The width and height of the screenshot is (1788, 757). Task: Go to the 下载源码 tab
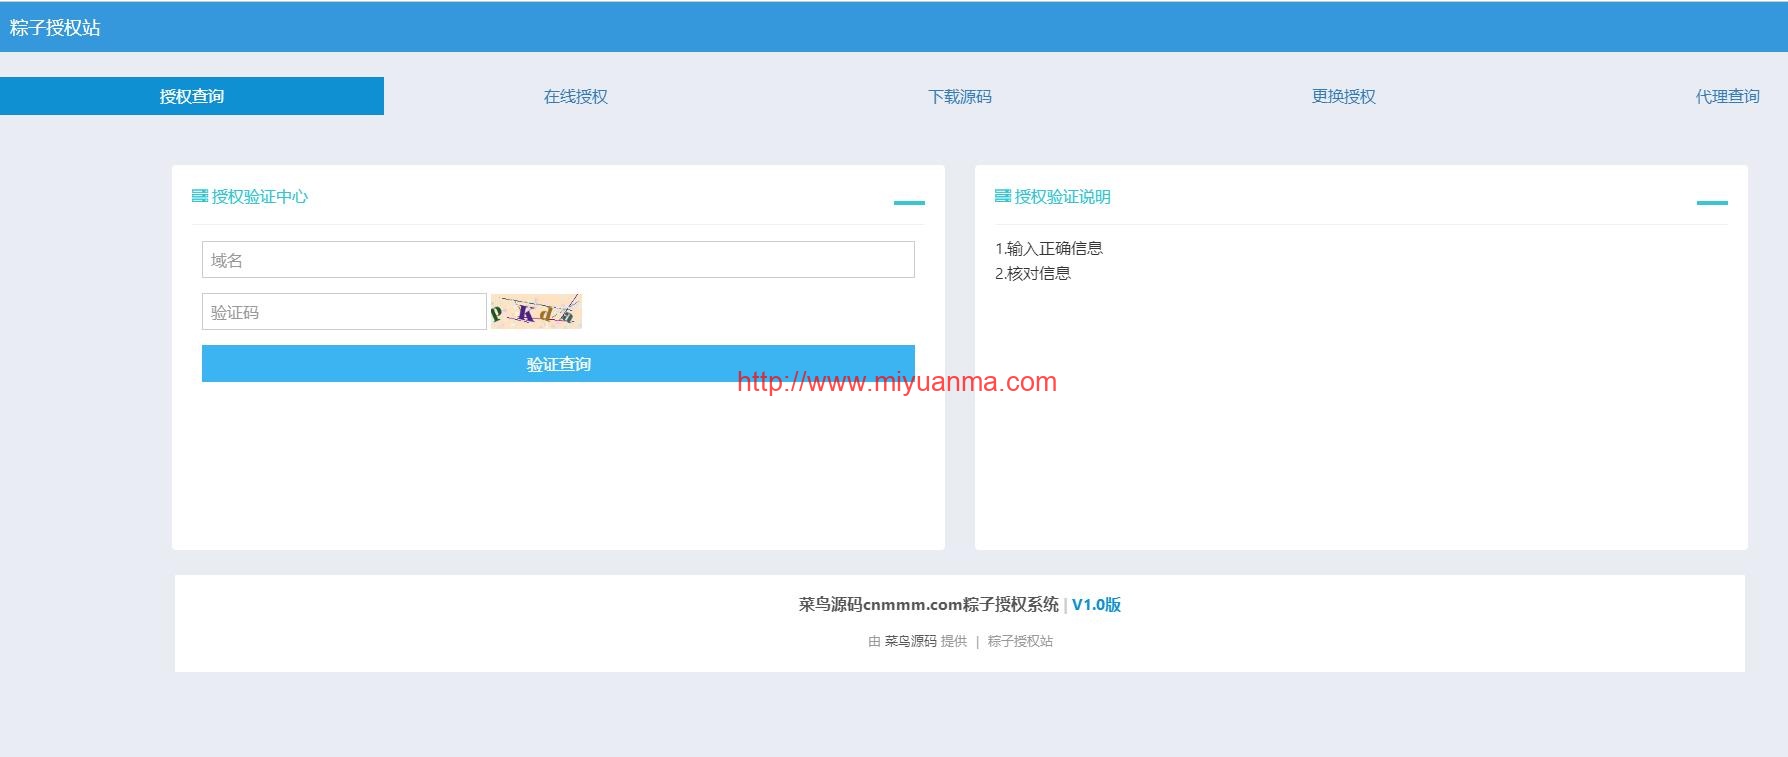[x=959, y=96]
